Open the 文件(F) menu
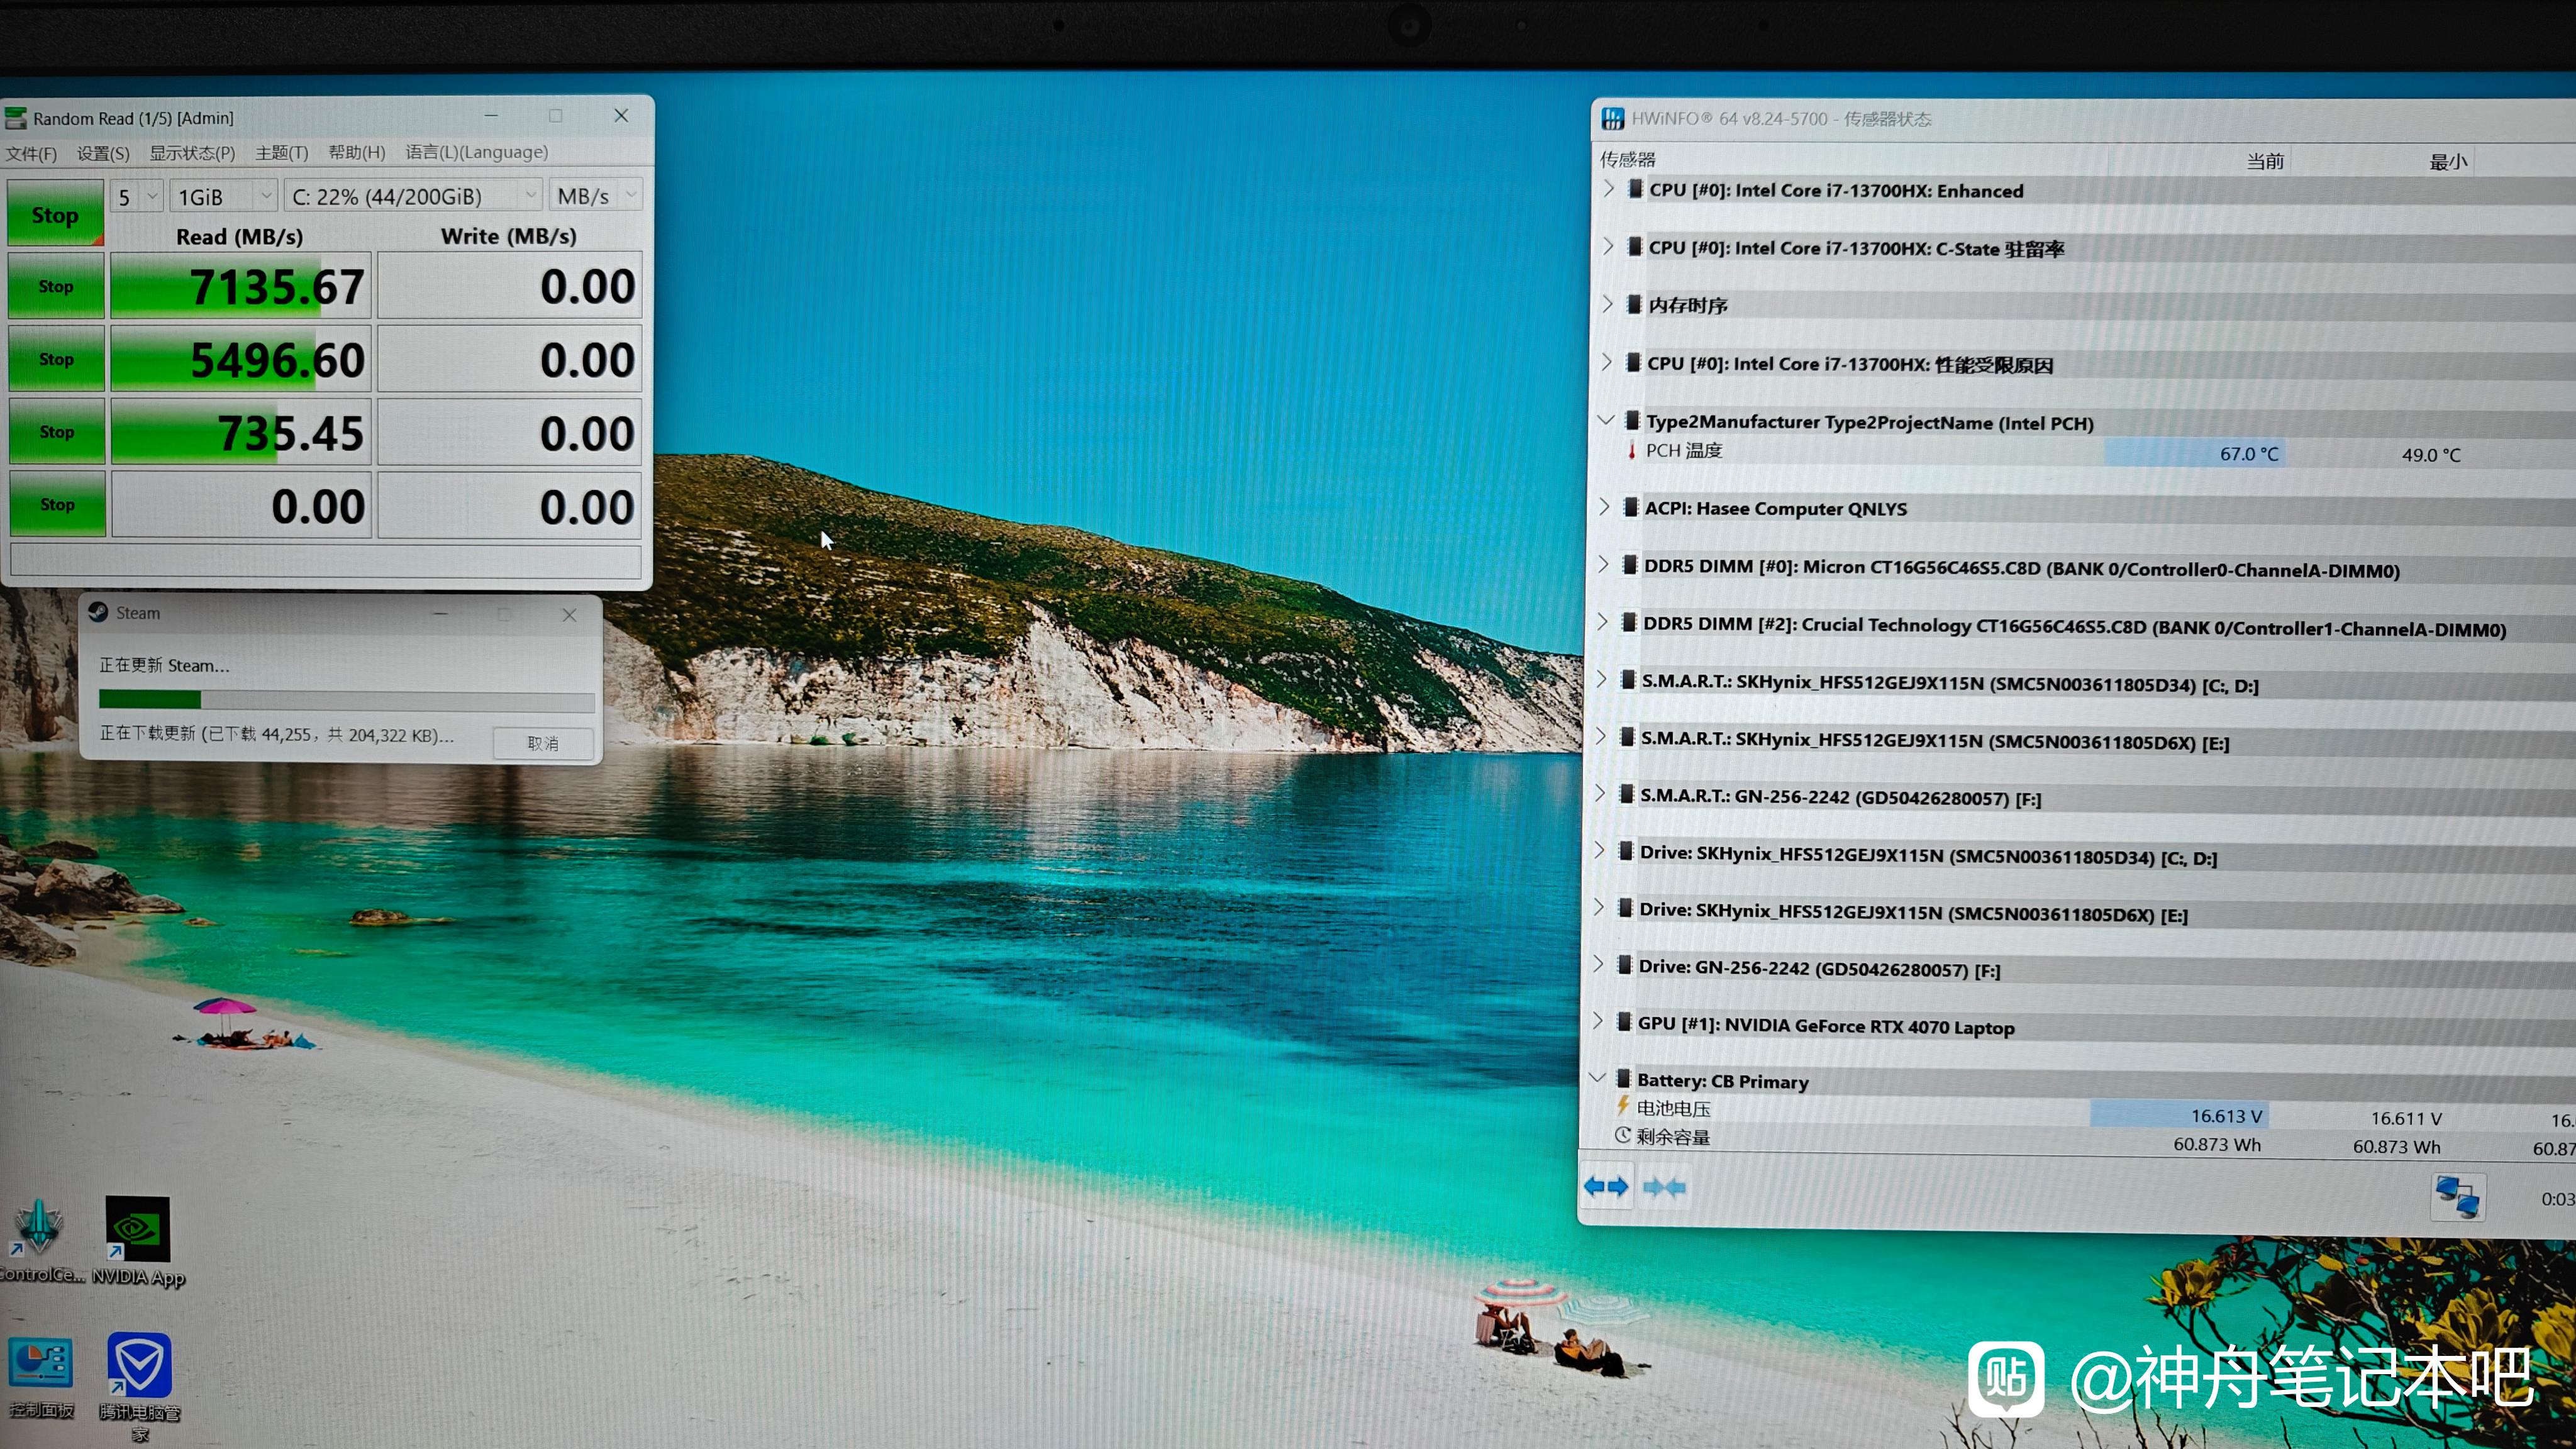Image resolution: width=2576 pixels, height=1449 pixels. (x=31, y=153)
